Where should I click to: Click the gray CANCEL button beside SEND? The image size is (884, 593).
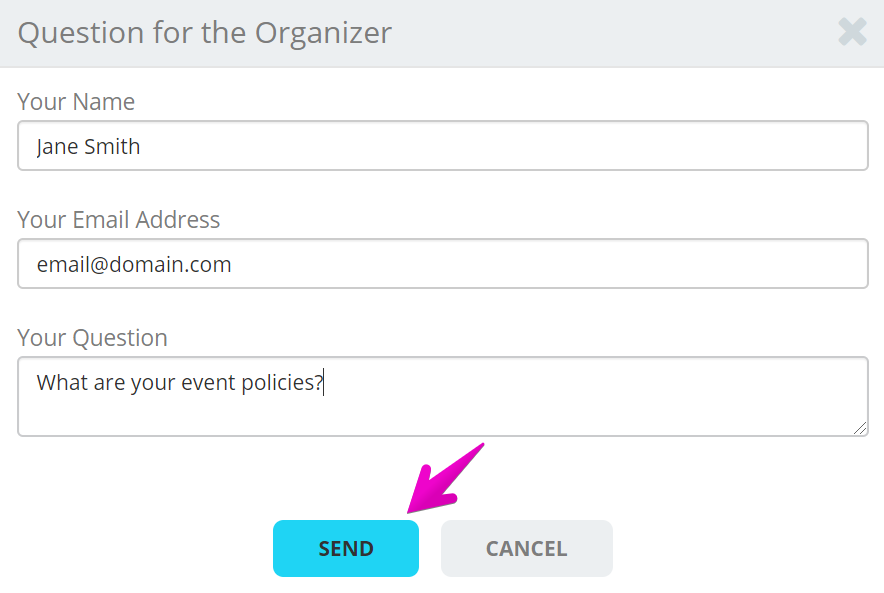coord(527,548)
